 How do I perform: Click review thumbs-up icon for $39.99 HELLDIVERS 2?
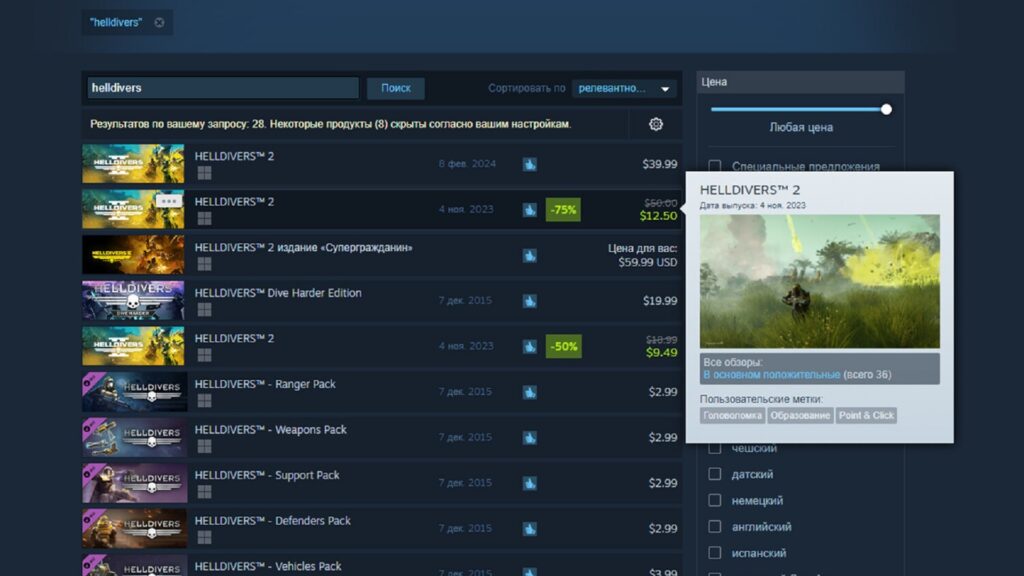[530, 164]
